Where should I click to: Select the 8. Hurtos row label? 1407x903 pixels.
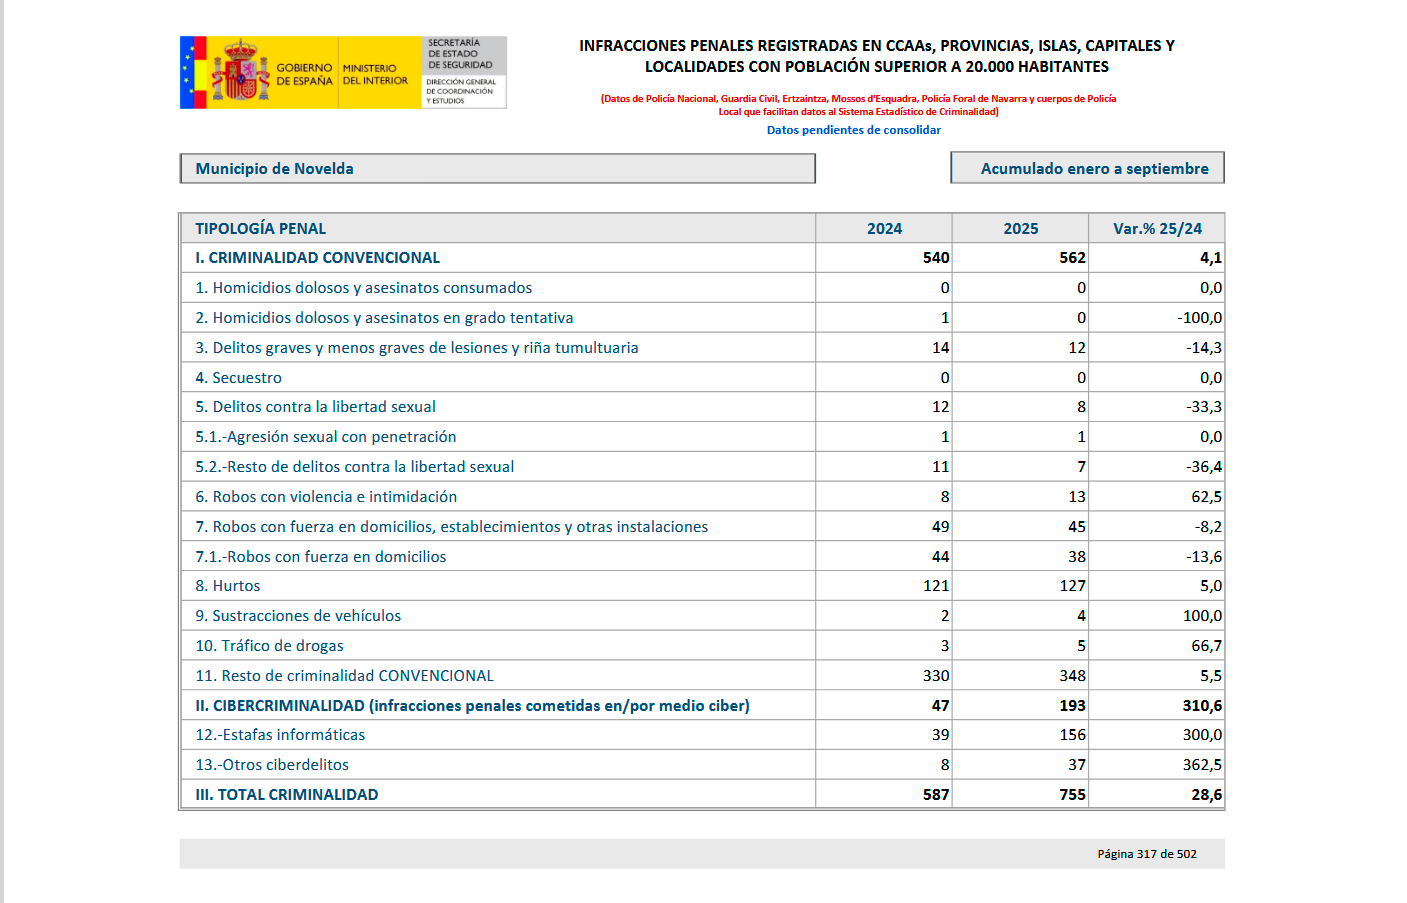pos(228,586)
